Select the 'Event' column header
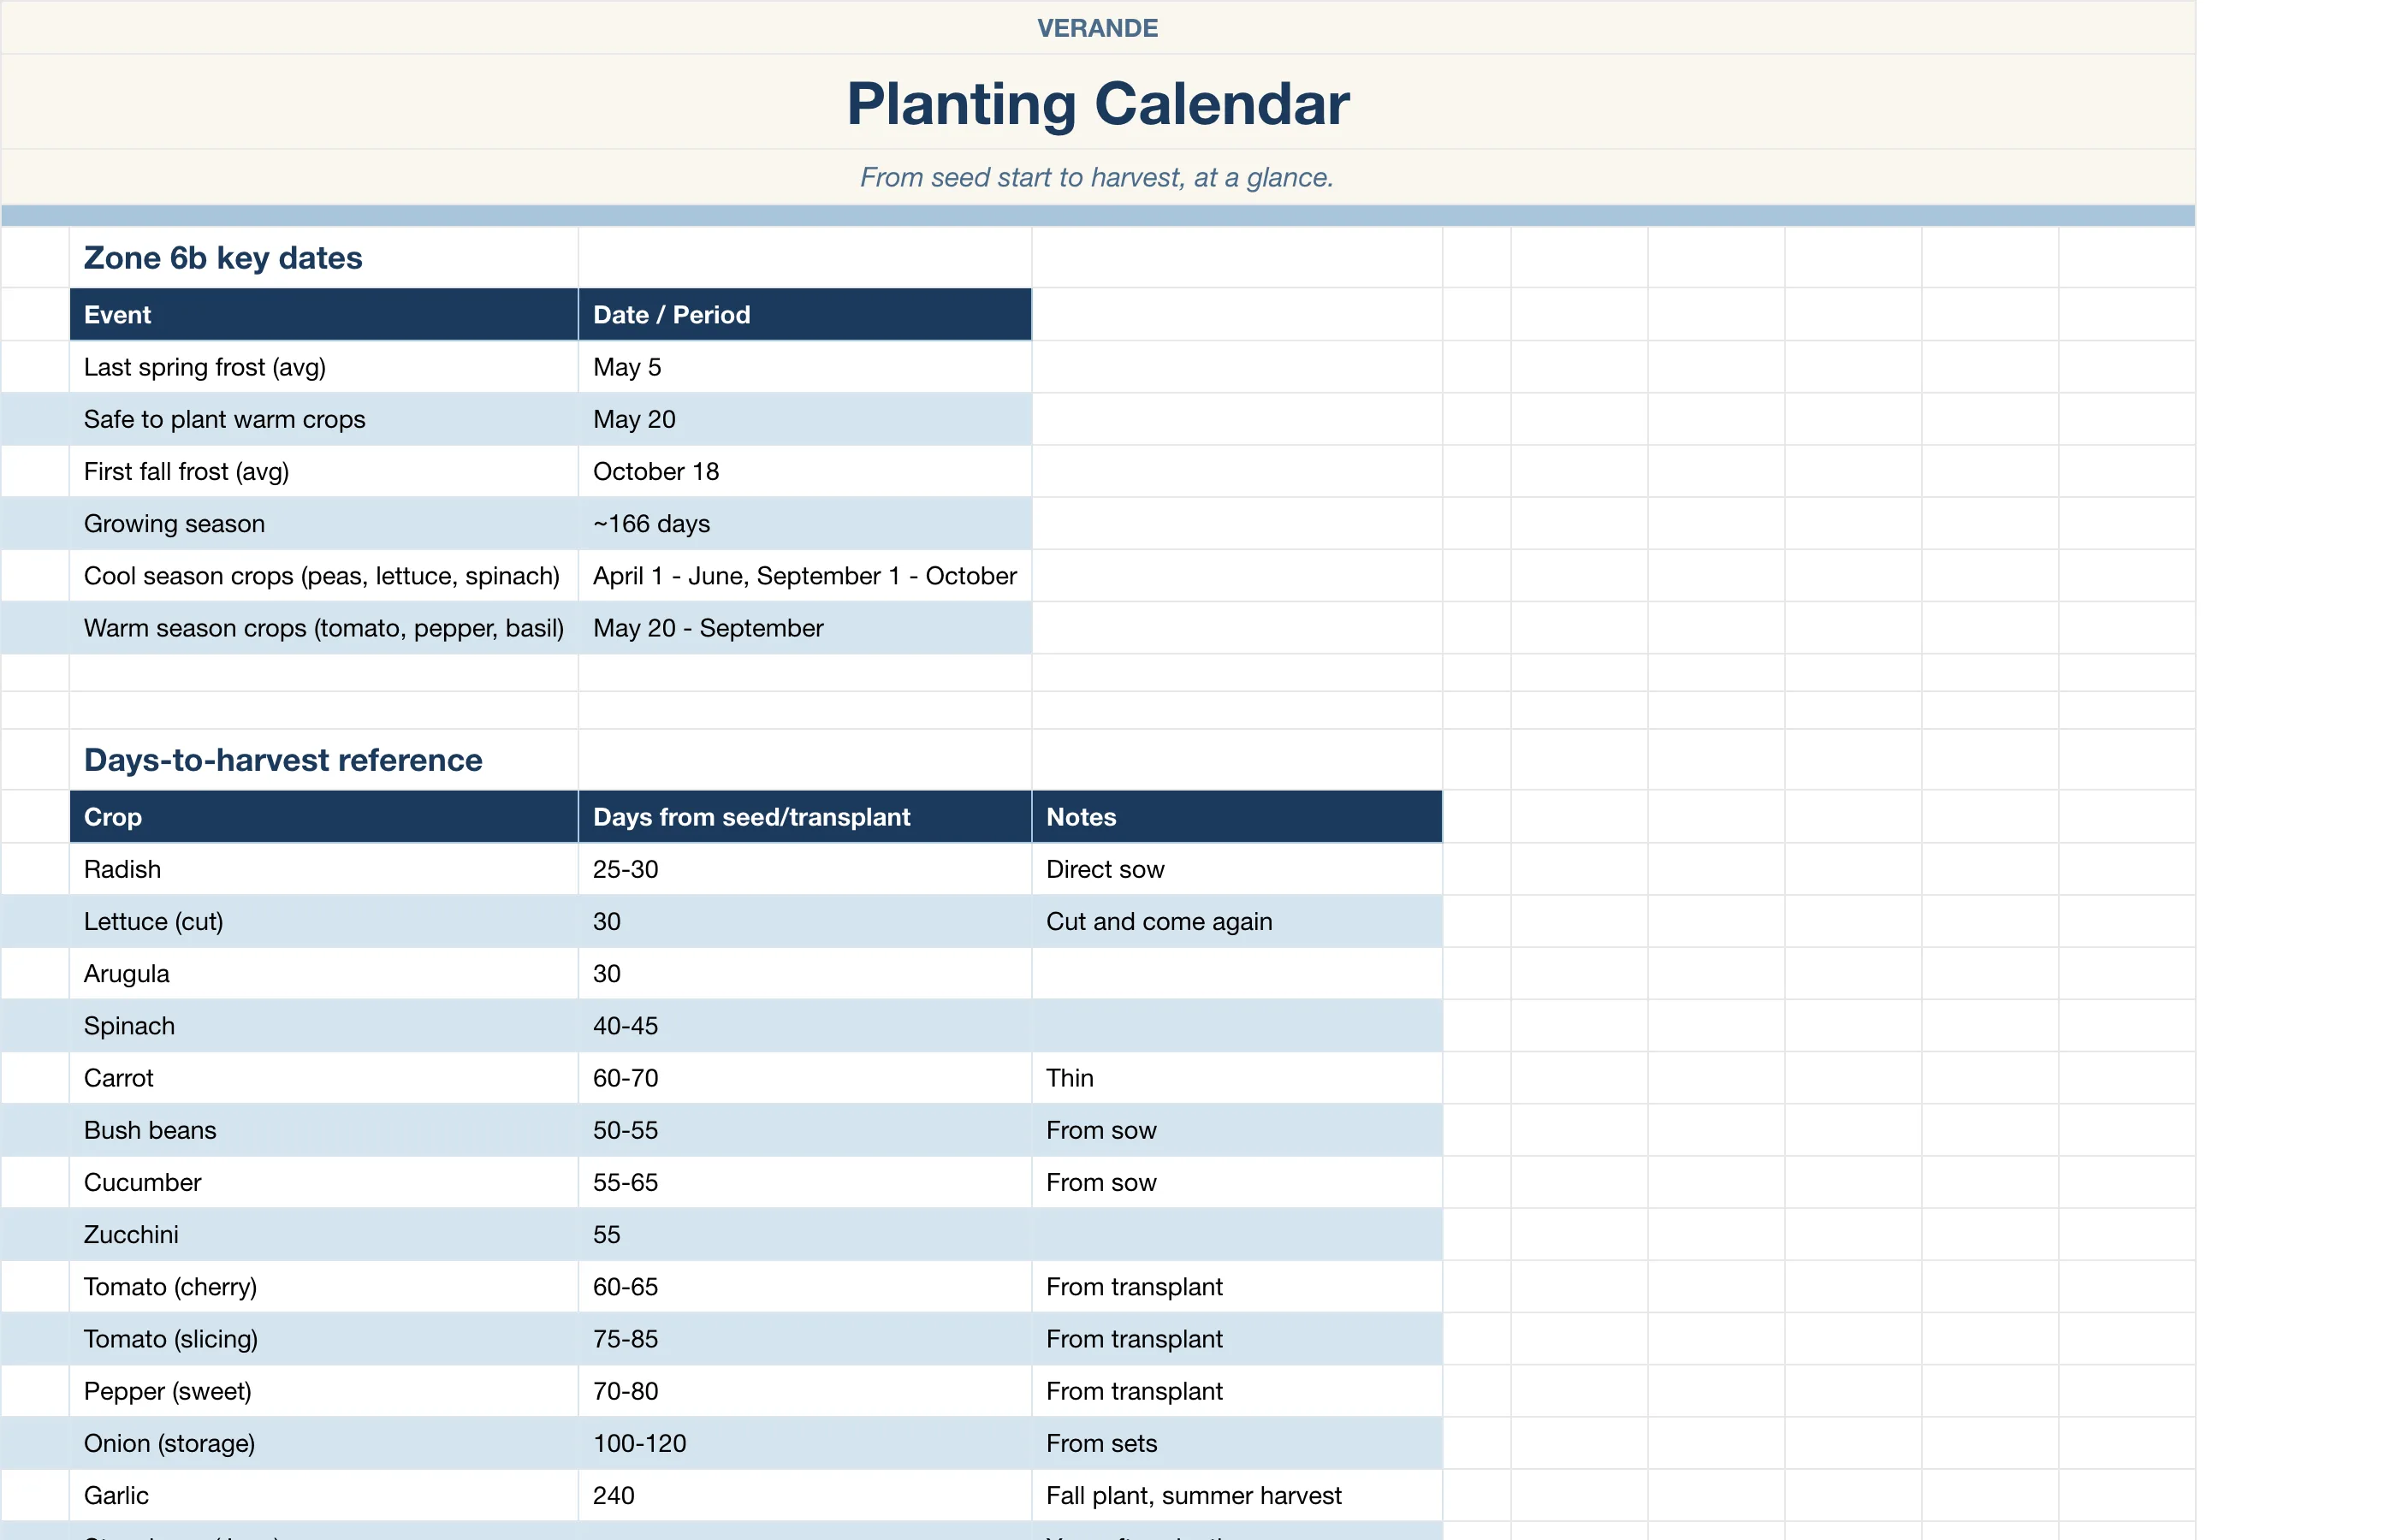The height and width of the screenshot is (1540, 2396). click(x=323, y=315)
